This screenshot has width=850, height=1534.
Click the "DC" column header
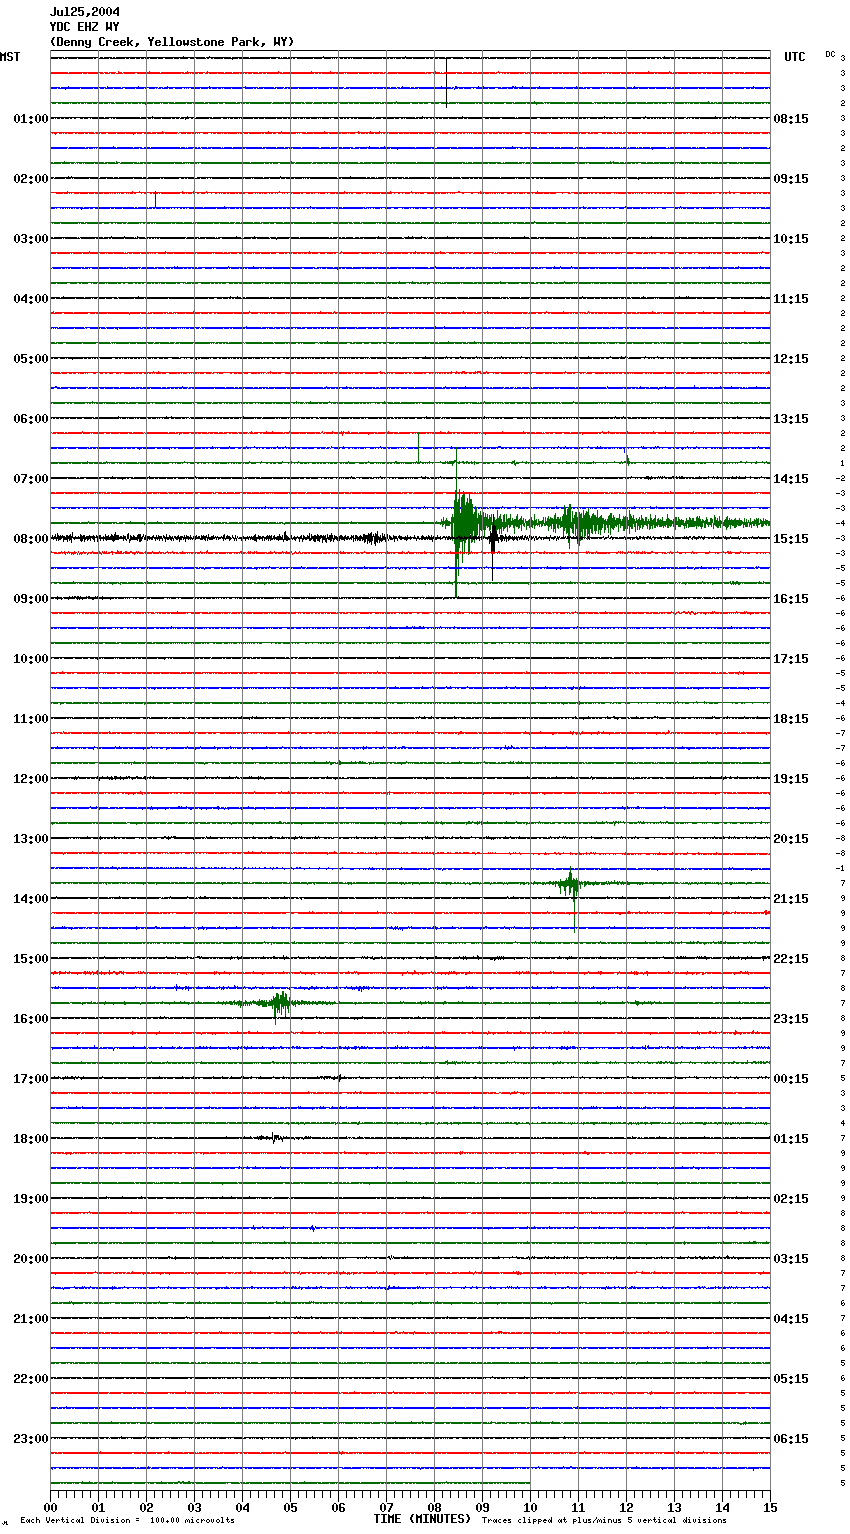pyautogui.click(x=830, y=54)
